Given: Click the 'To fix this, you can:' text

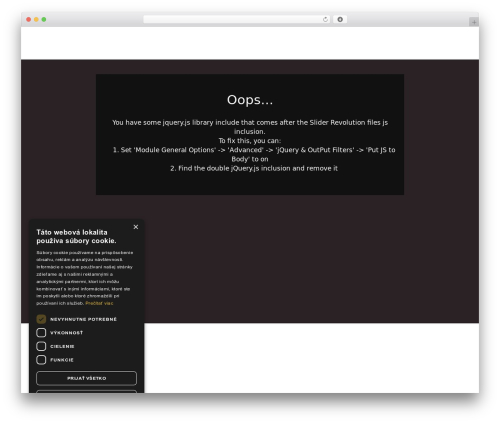Looking at the screenshot, I should click(x=250, y=141).
